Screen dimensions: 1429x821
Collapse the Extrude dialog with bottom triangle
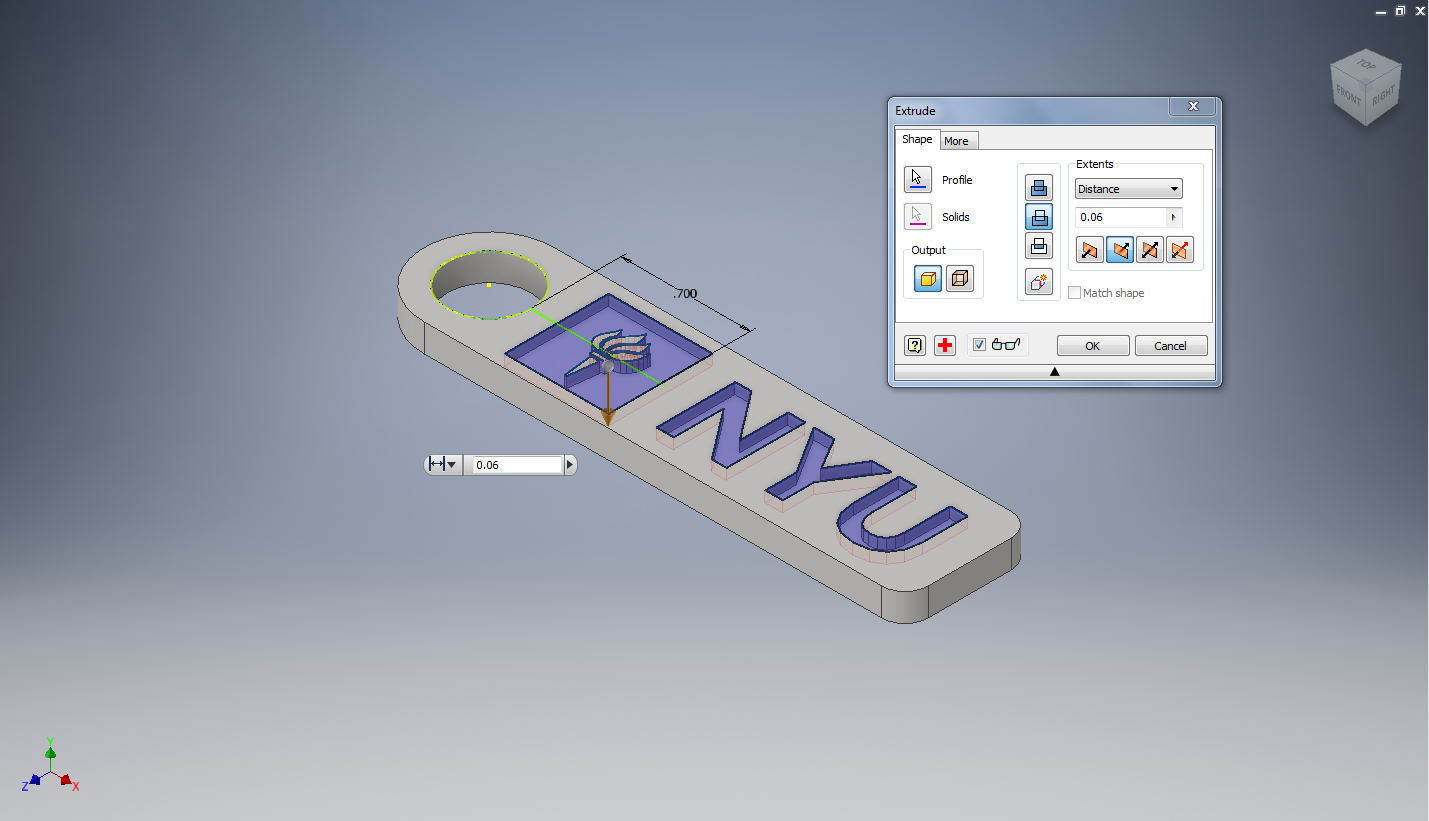pos(1055,372)
